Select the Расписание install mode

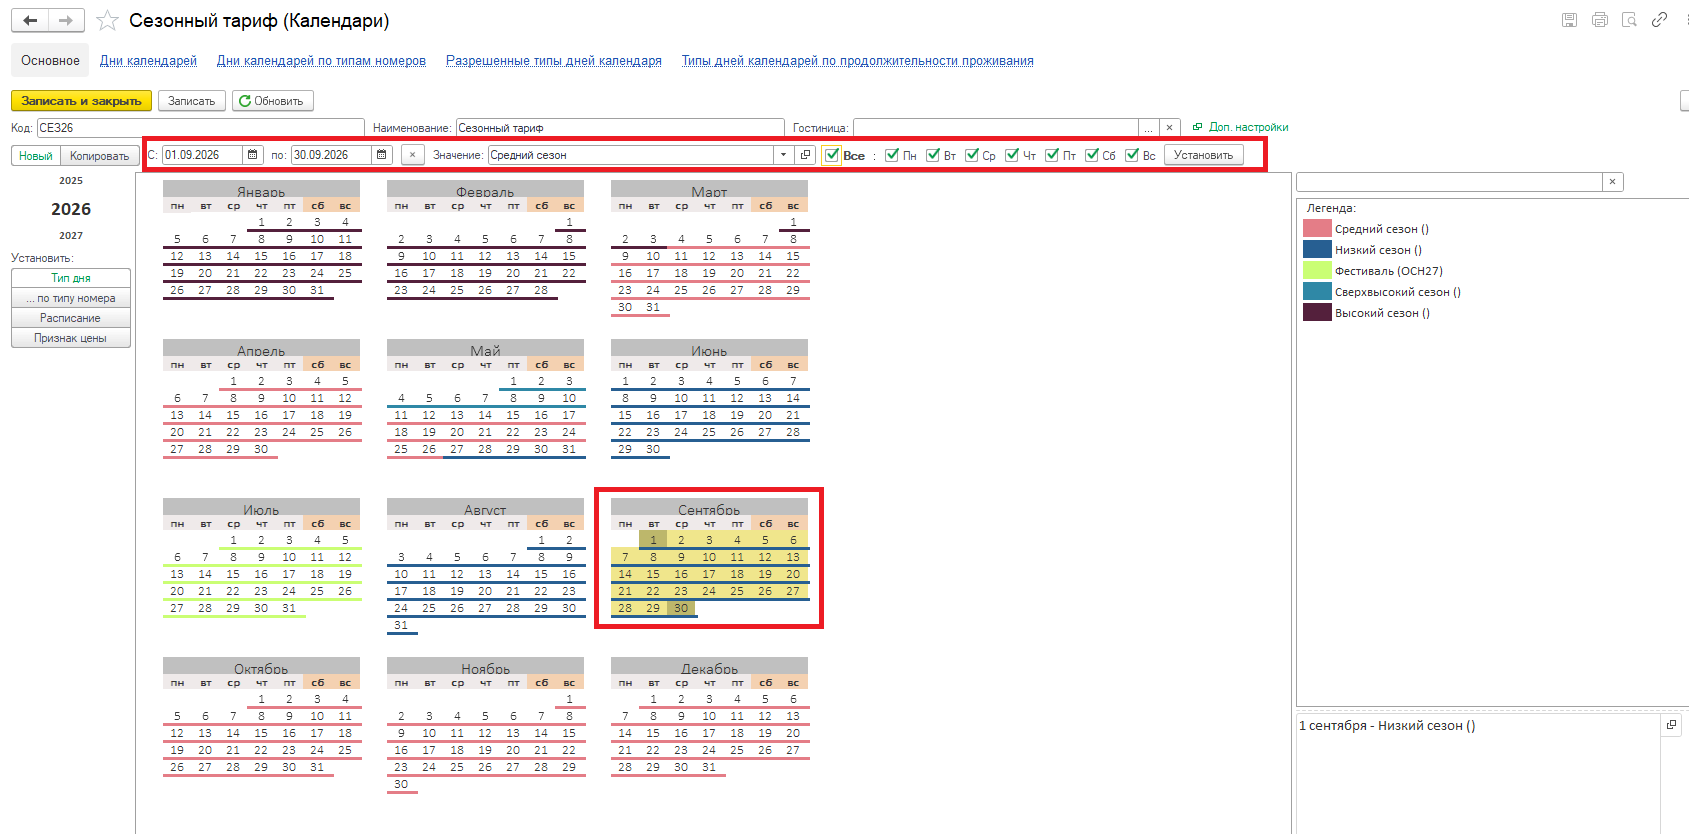point(71,318)
